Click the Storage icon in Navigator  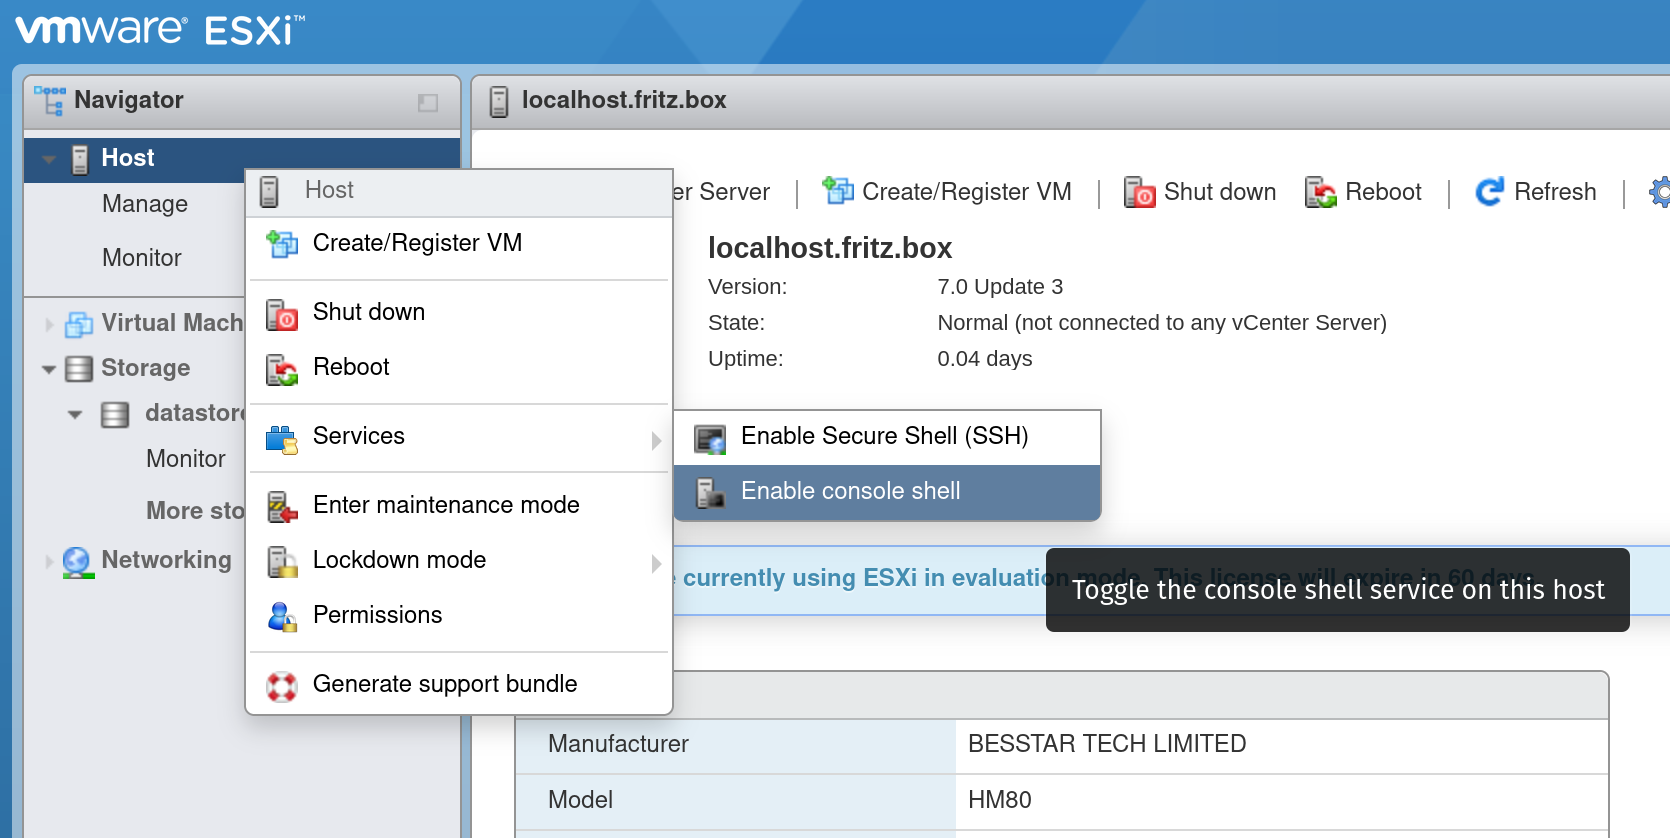coord(79,369)
